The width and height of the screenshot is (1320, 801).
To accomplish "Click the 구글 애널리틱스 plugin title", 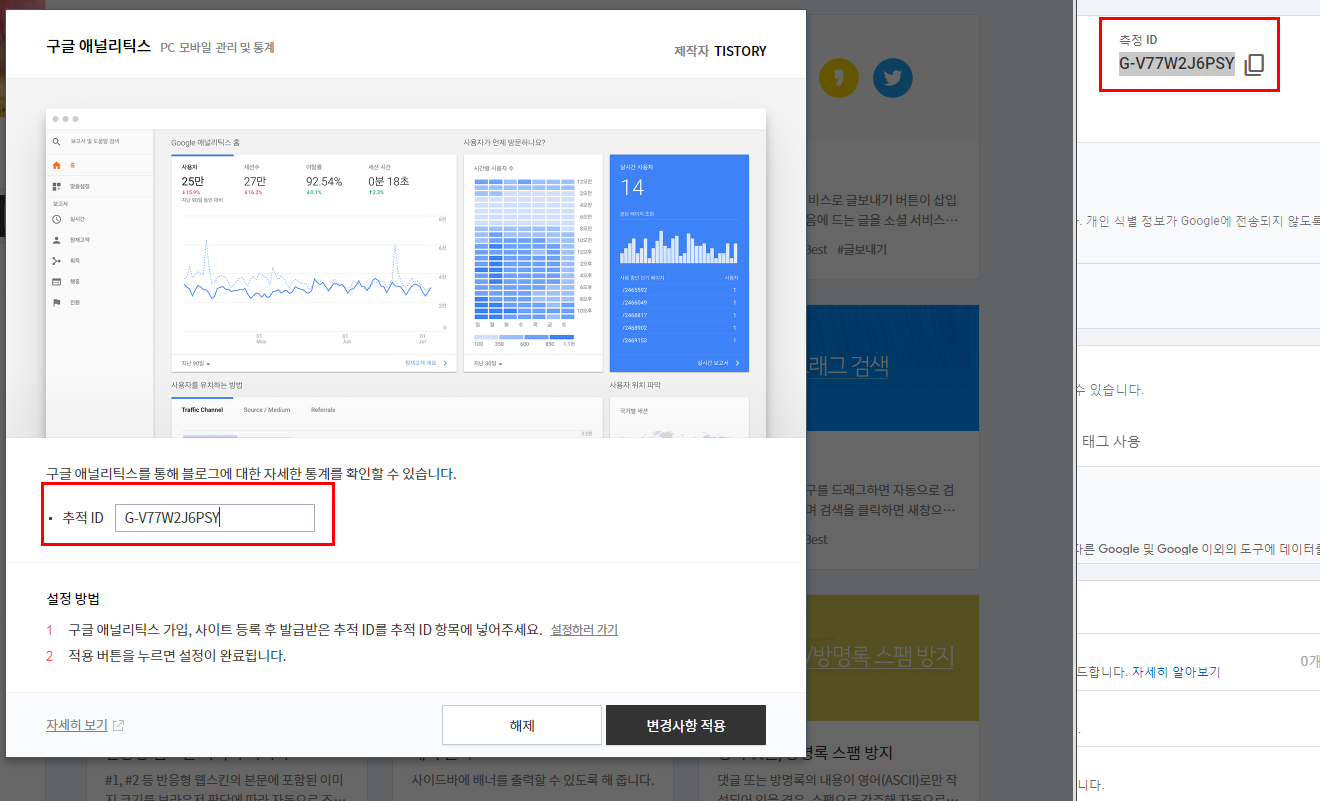I will pos(98,46).
